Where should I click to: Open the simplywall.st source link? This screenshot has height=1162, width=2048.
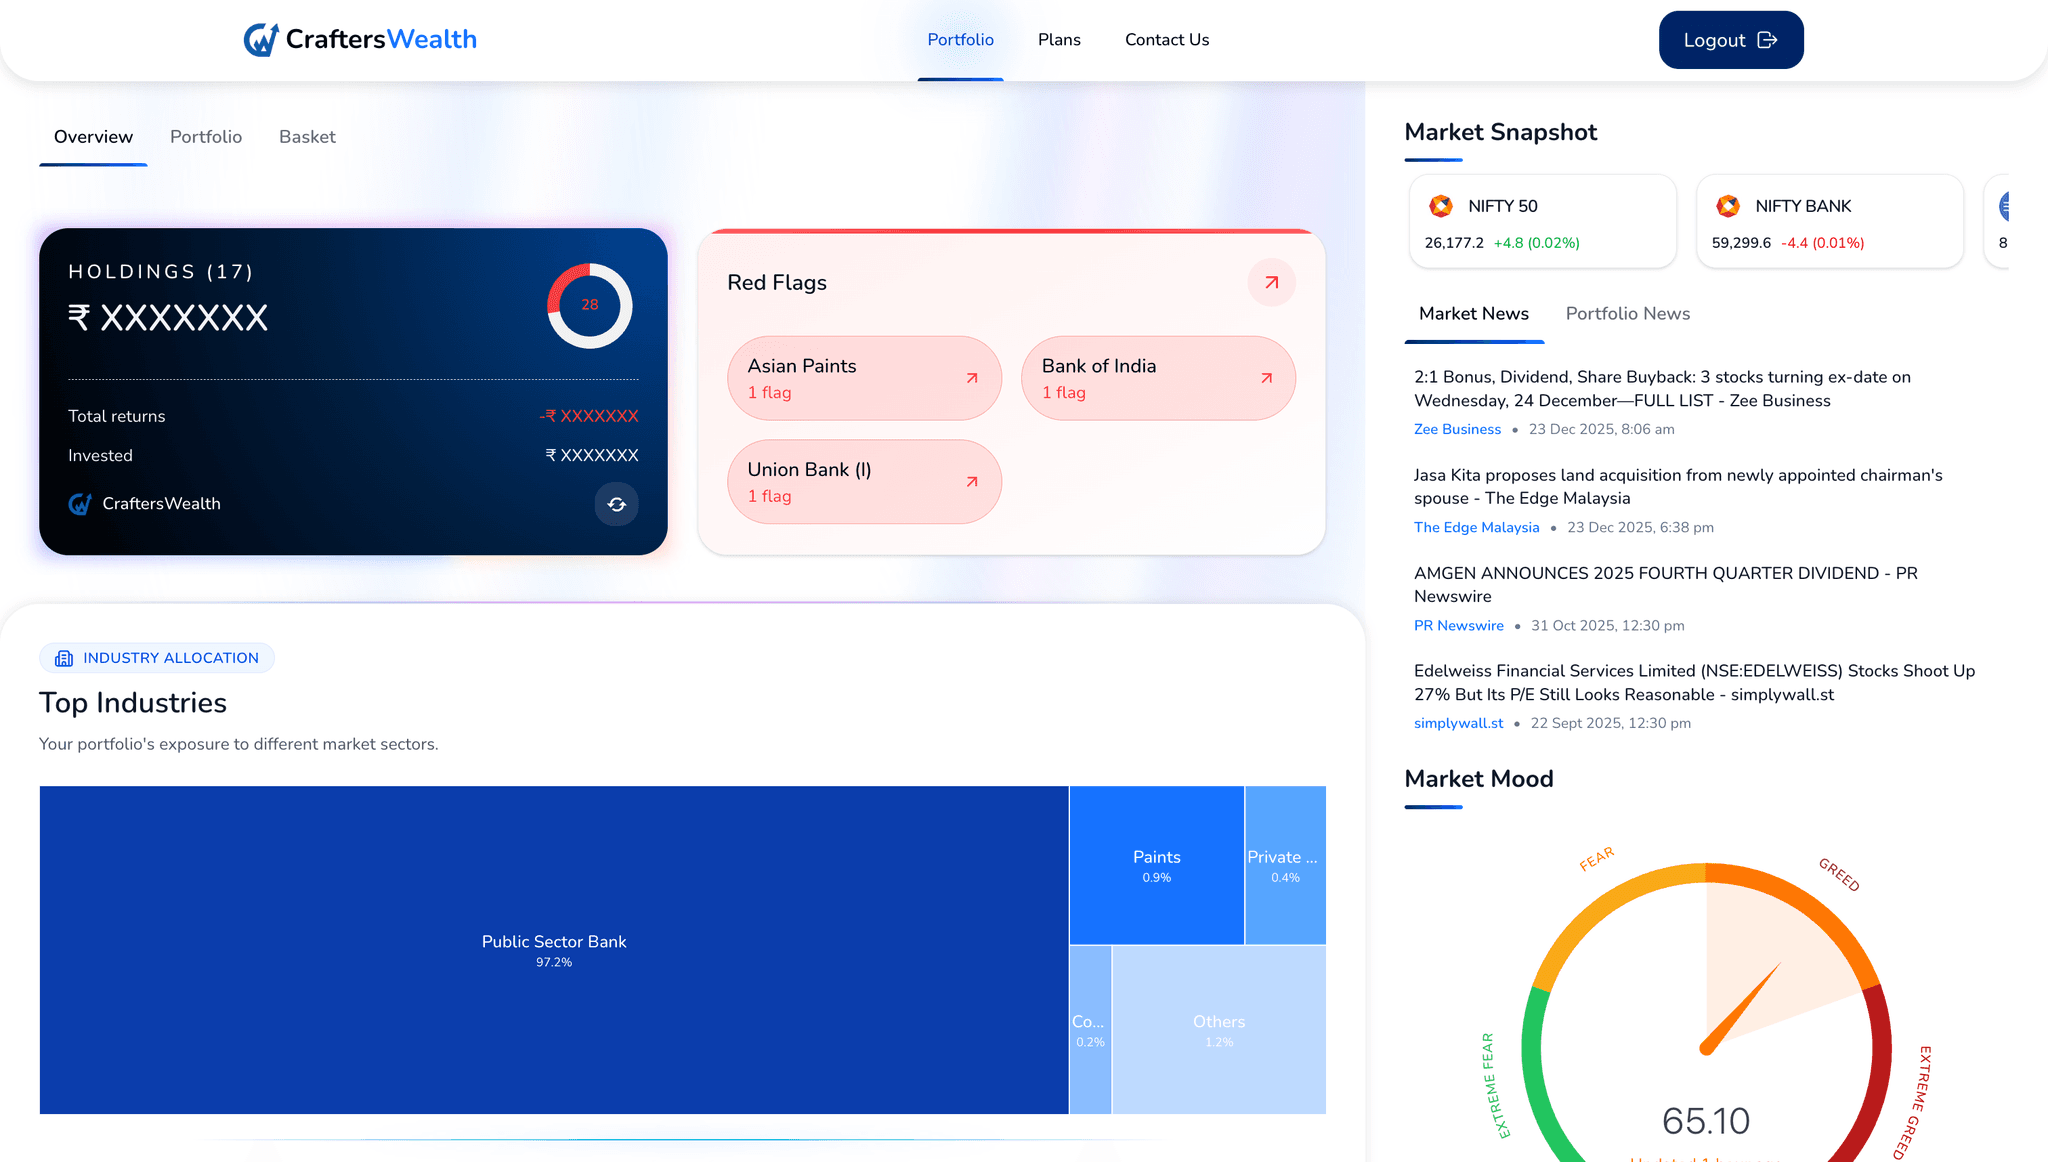1458,723
